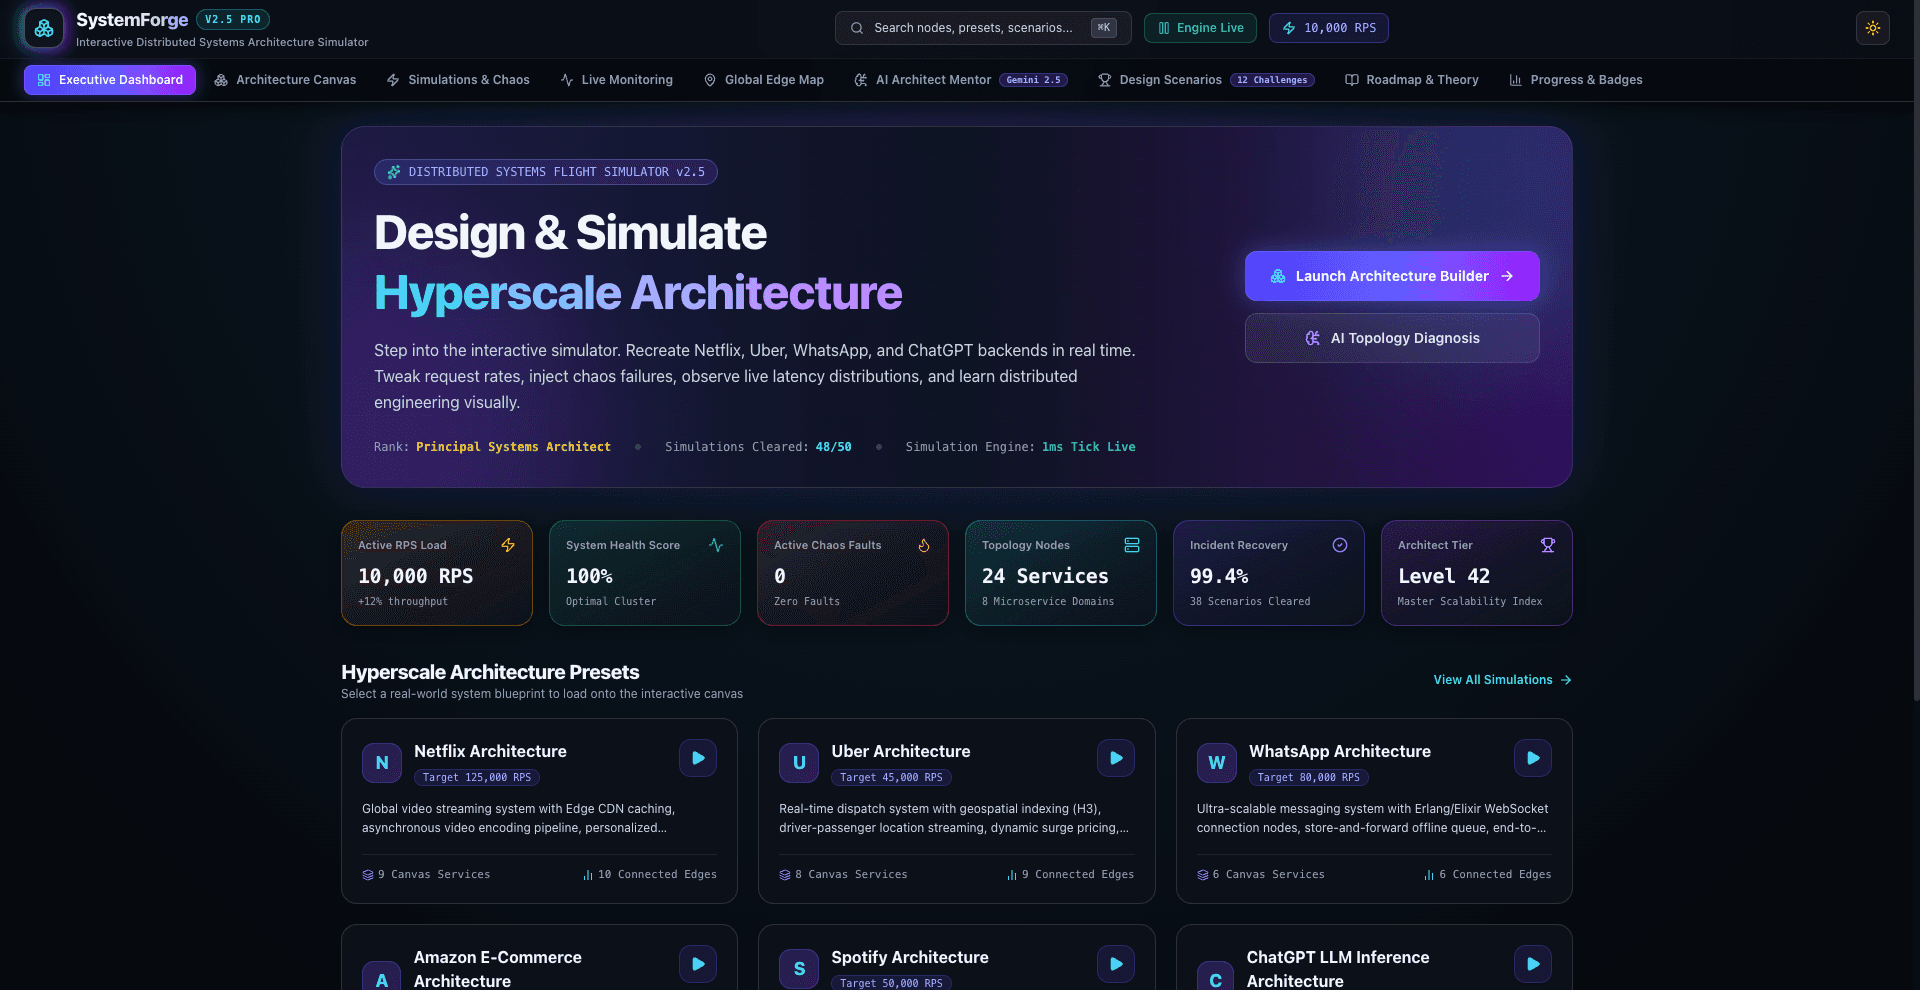Click the Engine Live status button

click(1200, 28)
